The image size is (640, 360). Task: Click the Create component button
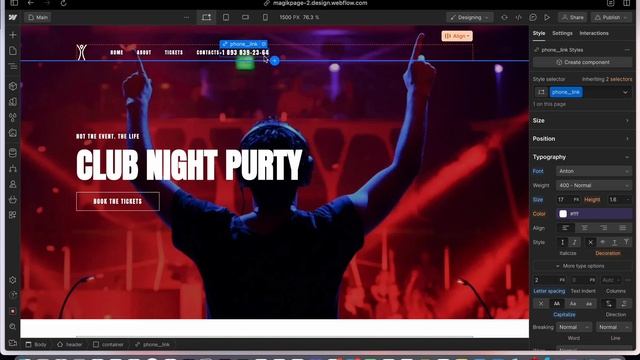coord(582,62)
